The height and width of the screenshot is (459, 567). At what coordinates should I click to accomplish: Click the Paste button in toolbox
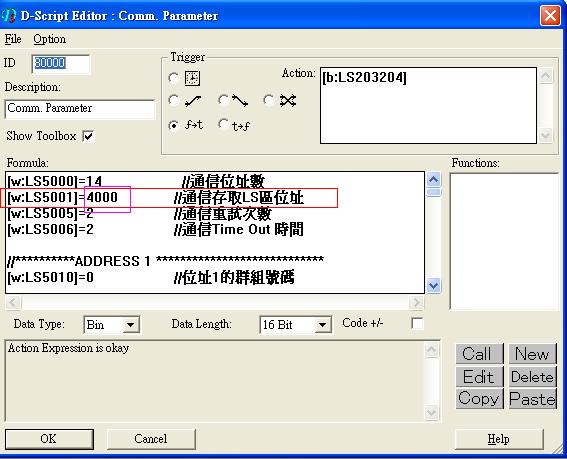[x=533, y=399]
